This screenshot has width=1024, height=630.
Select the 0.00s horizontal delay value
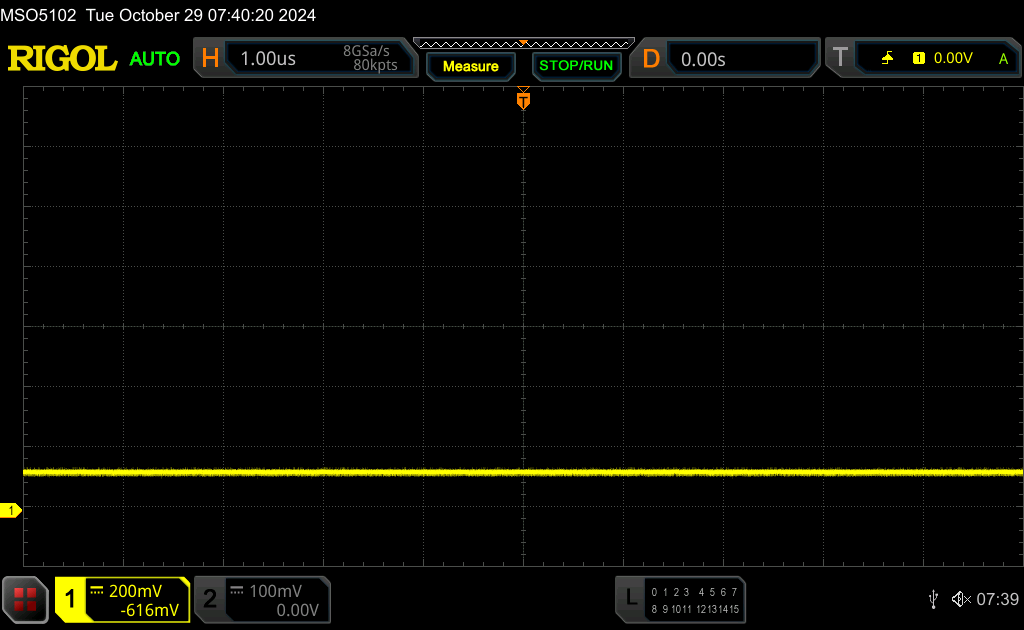point(703,59)
